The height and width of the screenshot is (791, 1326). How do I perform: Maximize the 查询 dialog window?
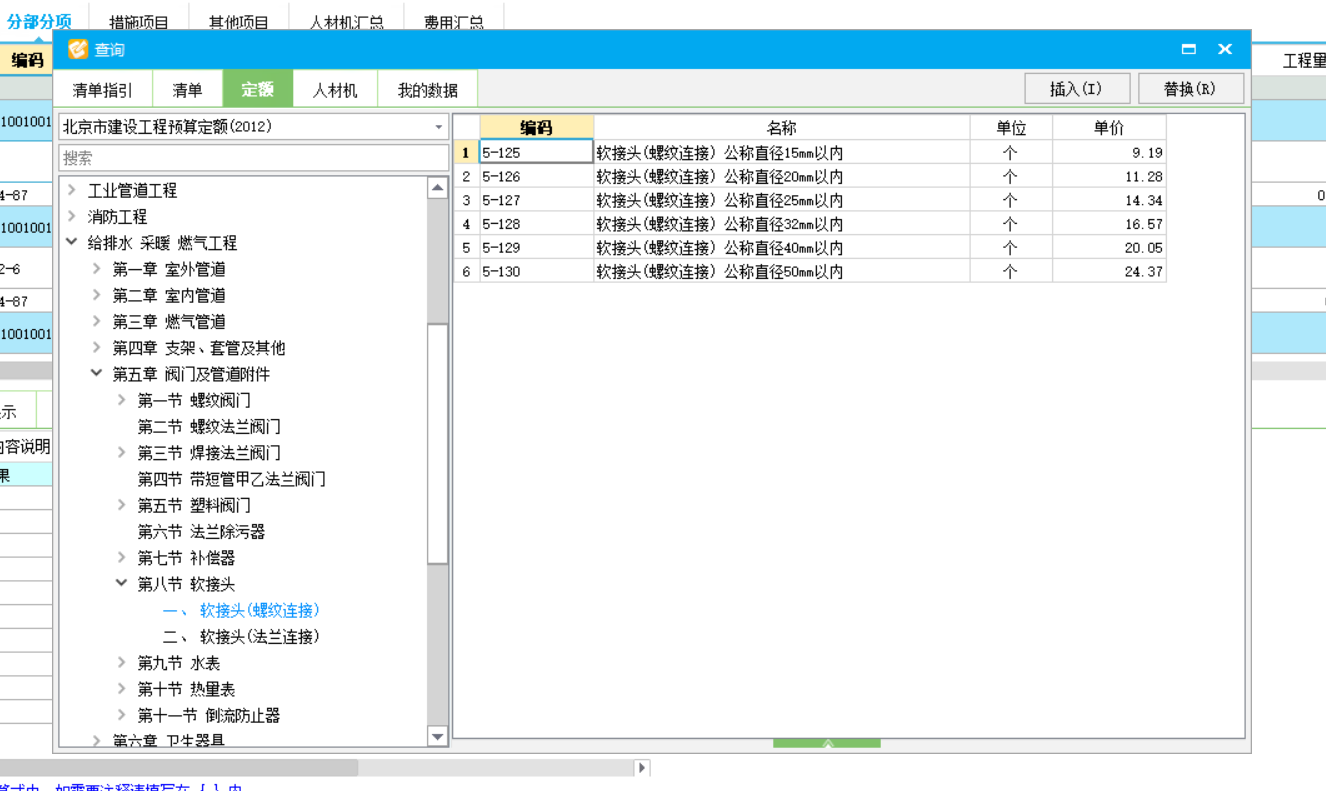pos(1189,49)
